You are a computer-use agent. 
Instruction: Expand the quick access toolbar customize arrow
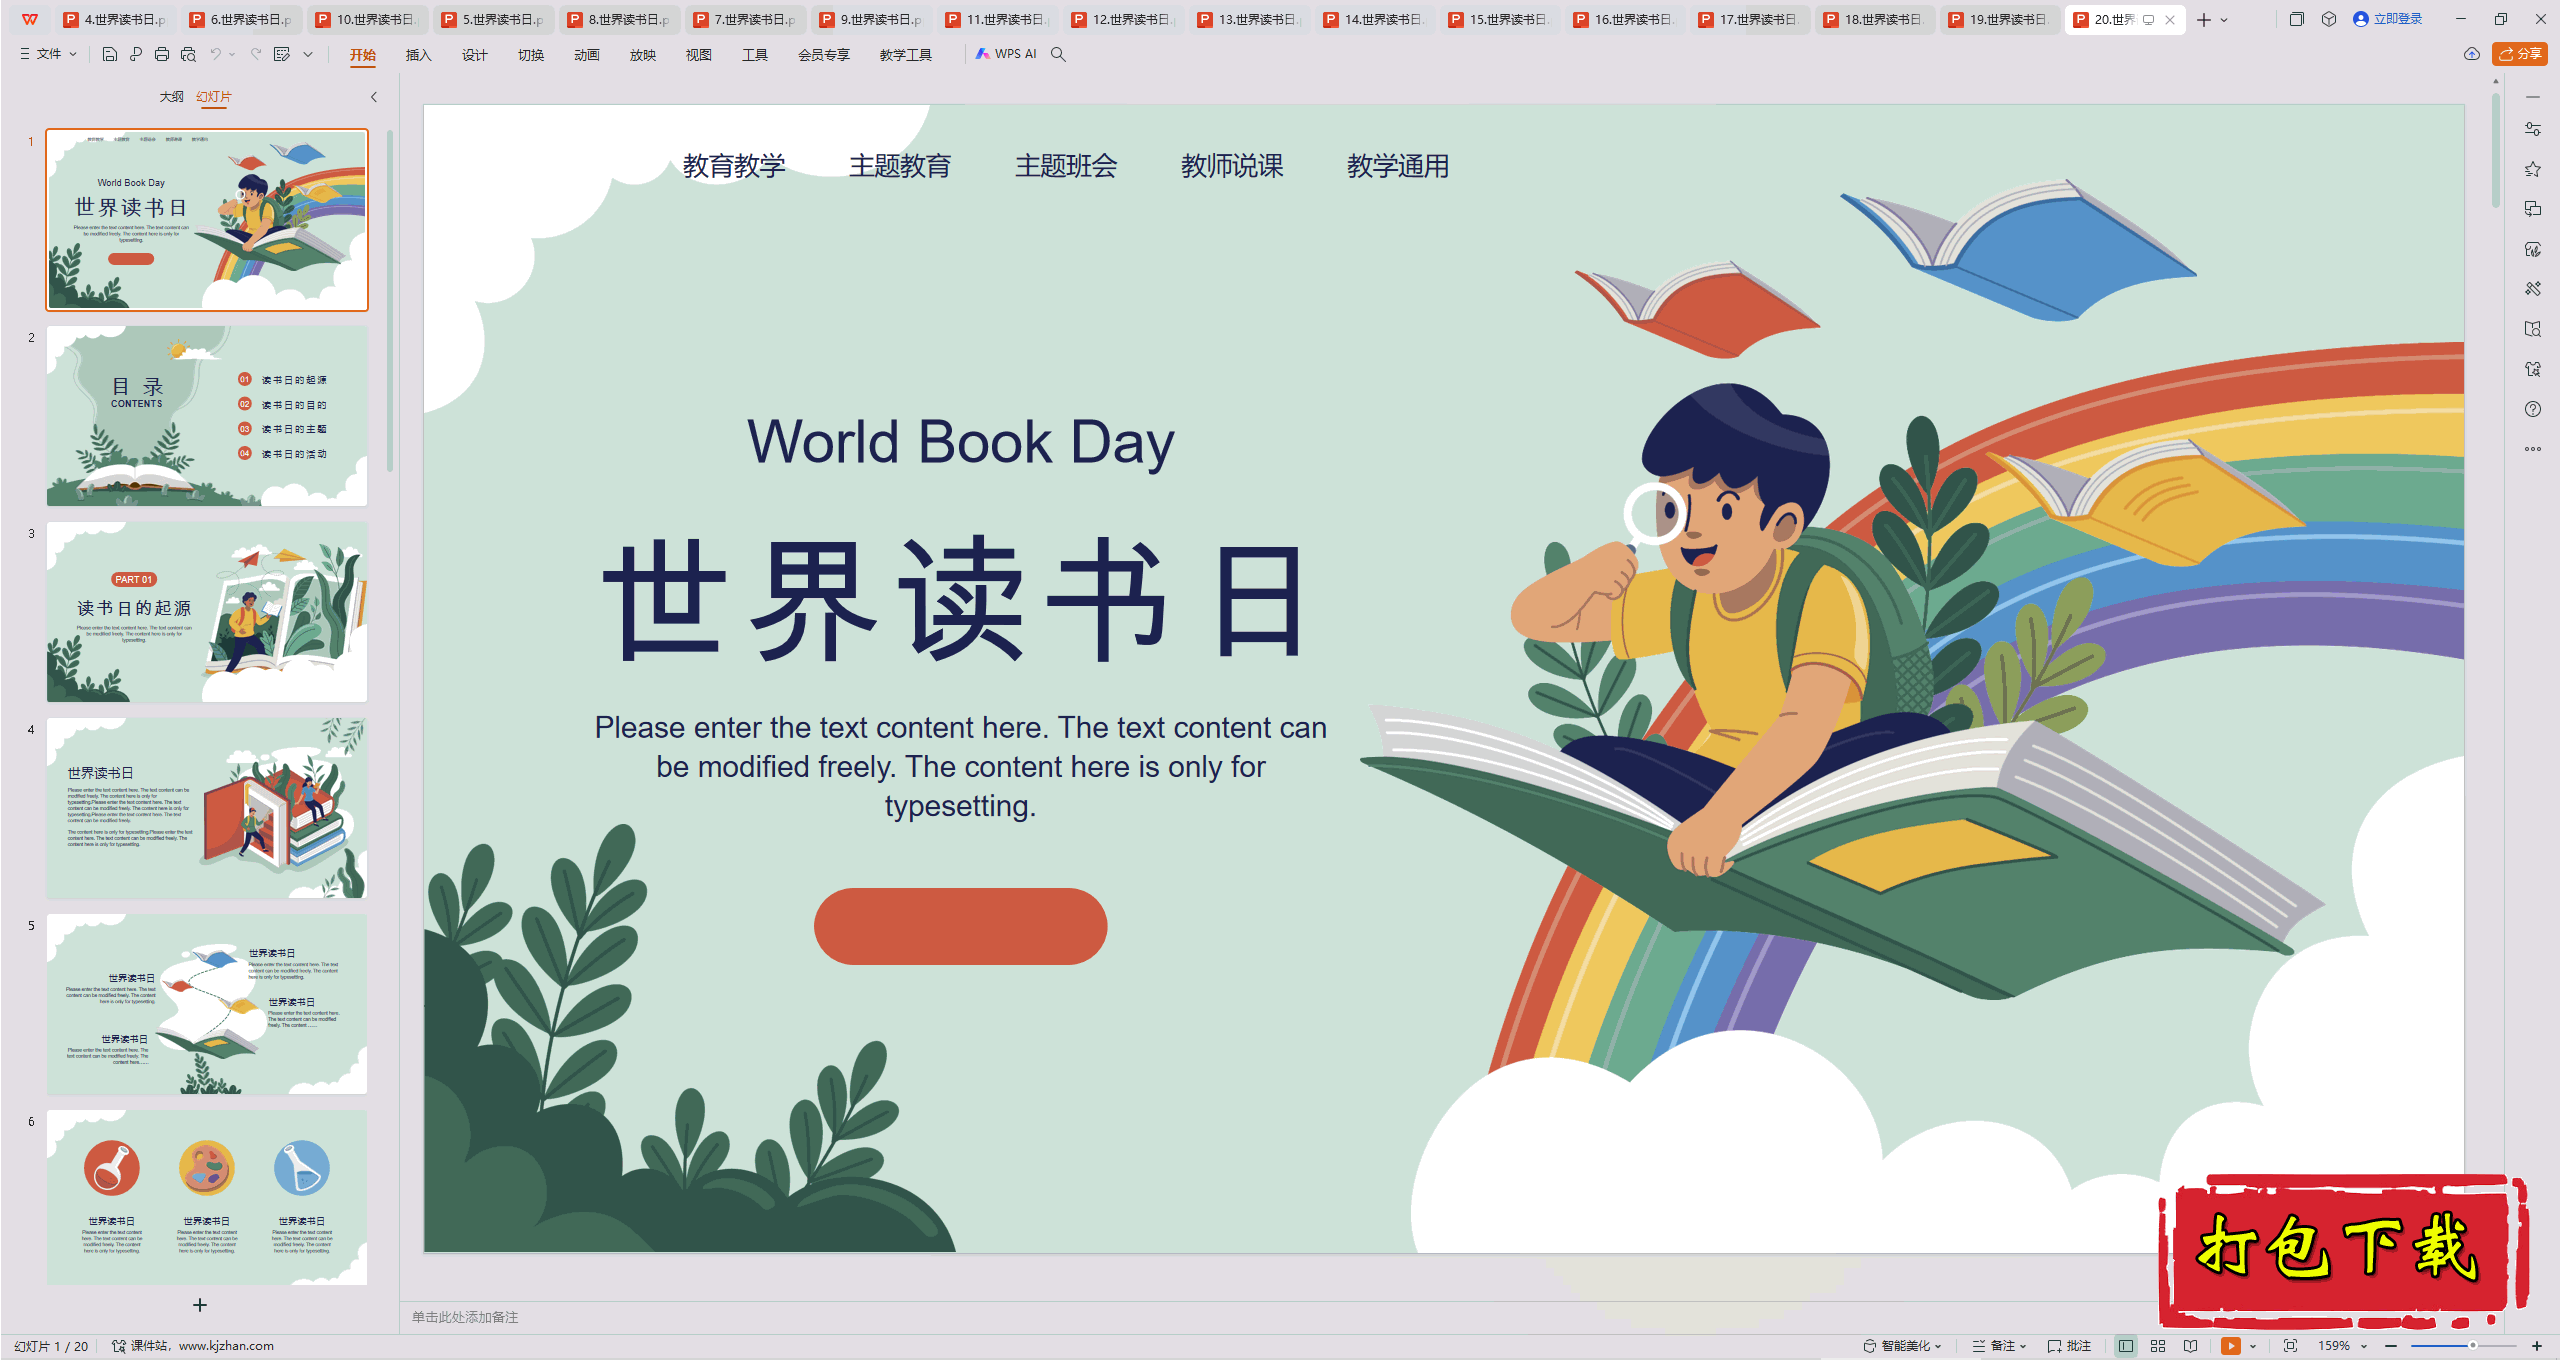[x=308, y=54]
